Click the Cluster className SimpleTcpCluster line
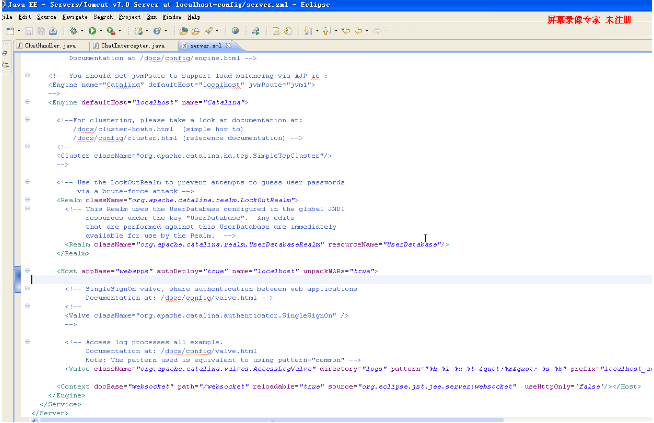The height and width of the screenshot is (423, 654). [x=194, y=156]
